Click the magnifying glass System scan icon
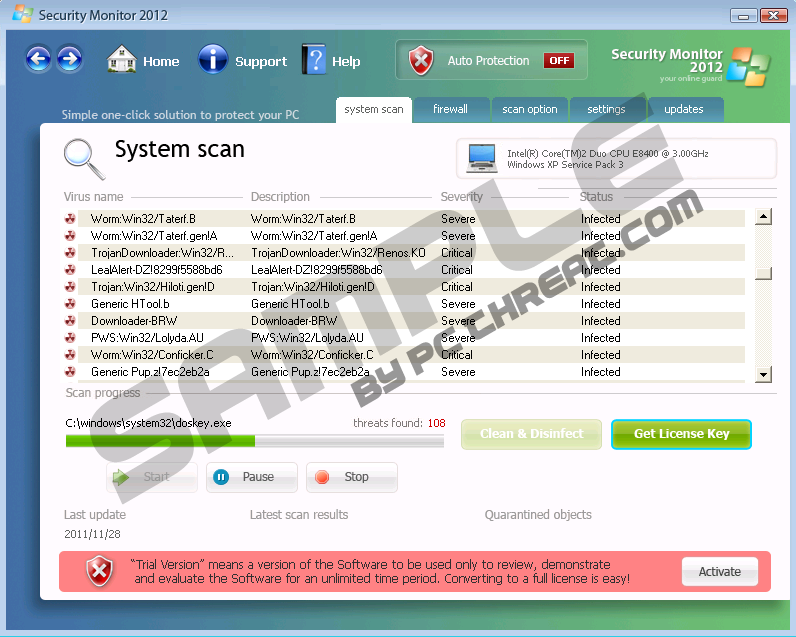This screenshot has width=796, height=637. pyautogui.click(x=84, y=159)
